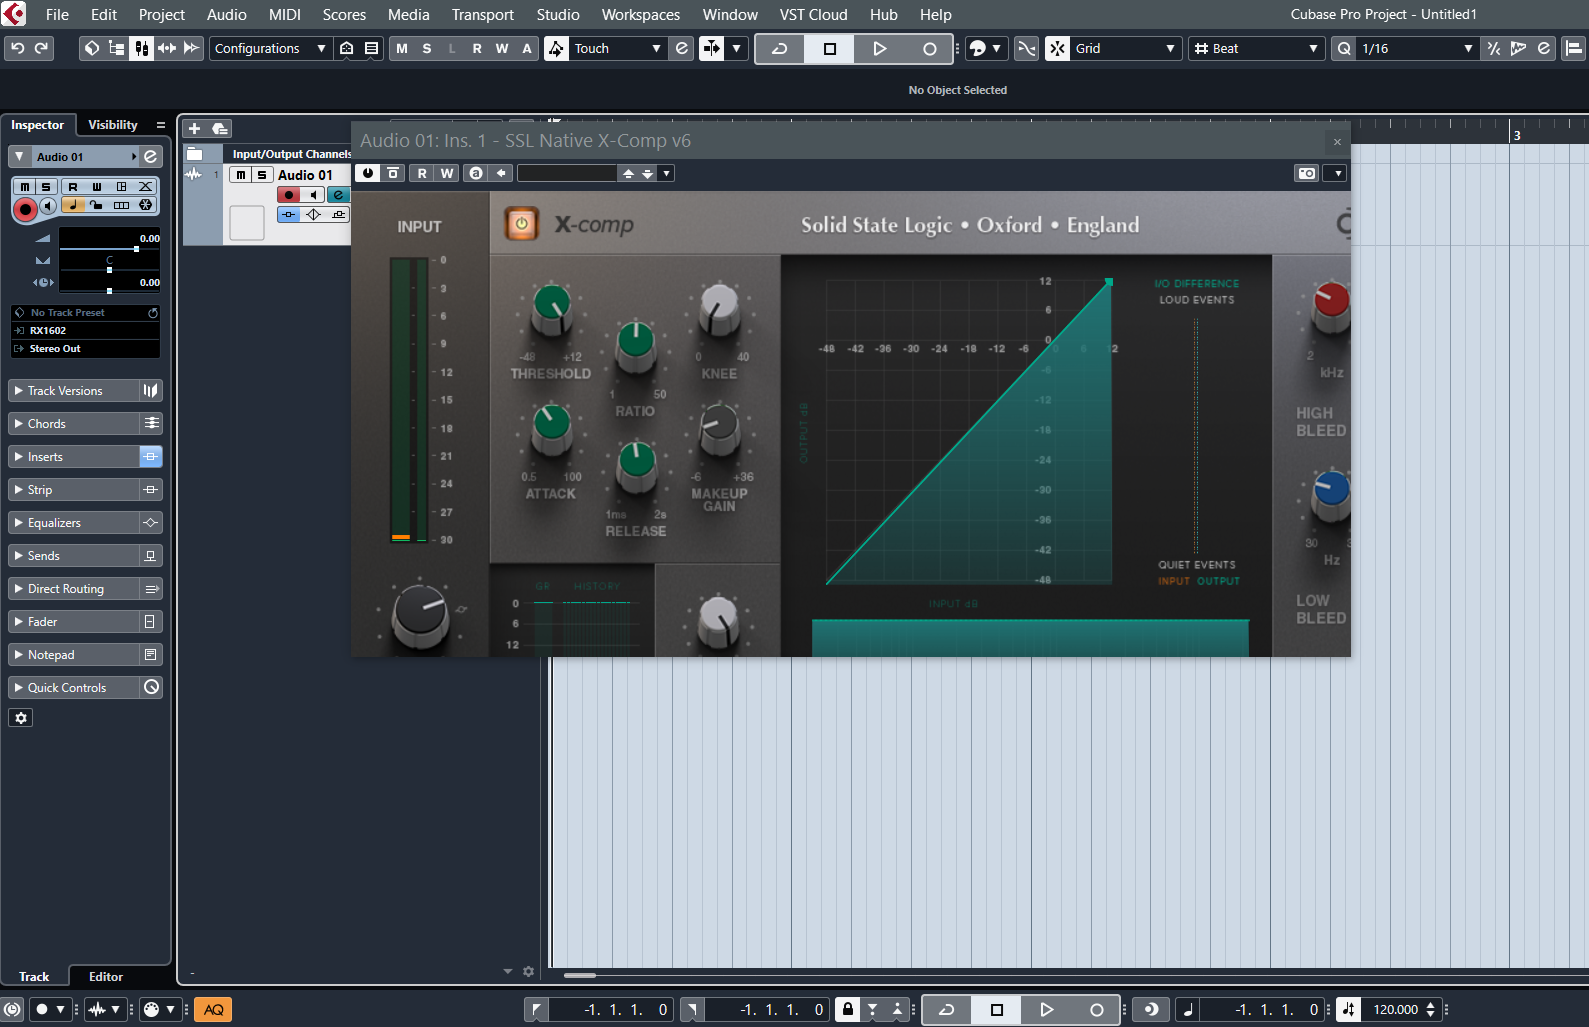Viewport: 1589px width, 1027px height.
Task: Click Record in the bottom transport bar
Action: [1096, 1010]
